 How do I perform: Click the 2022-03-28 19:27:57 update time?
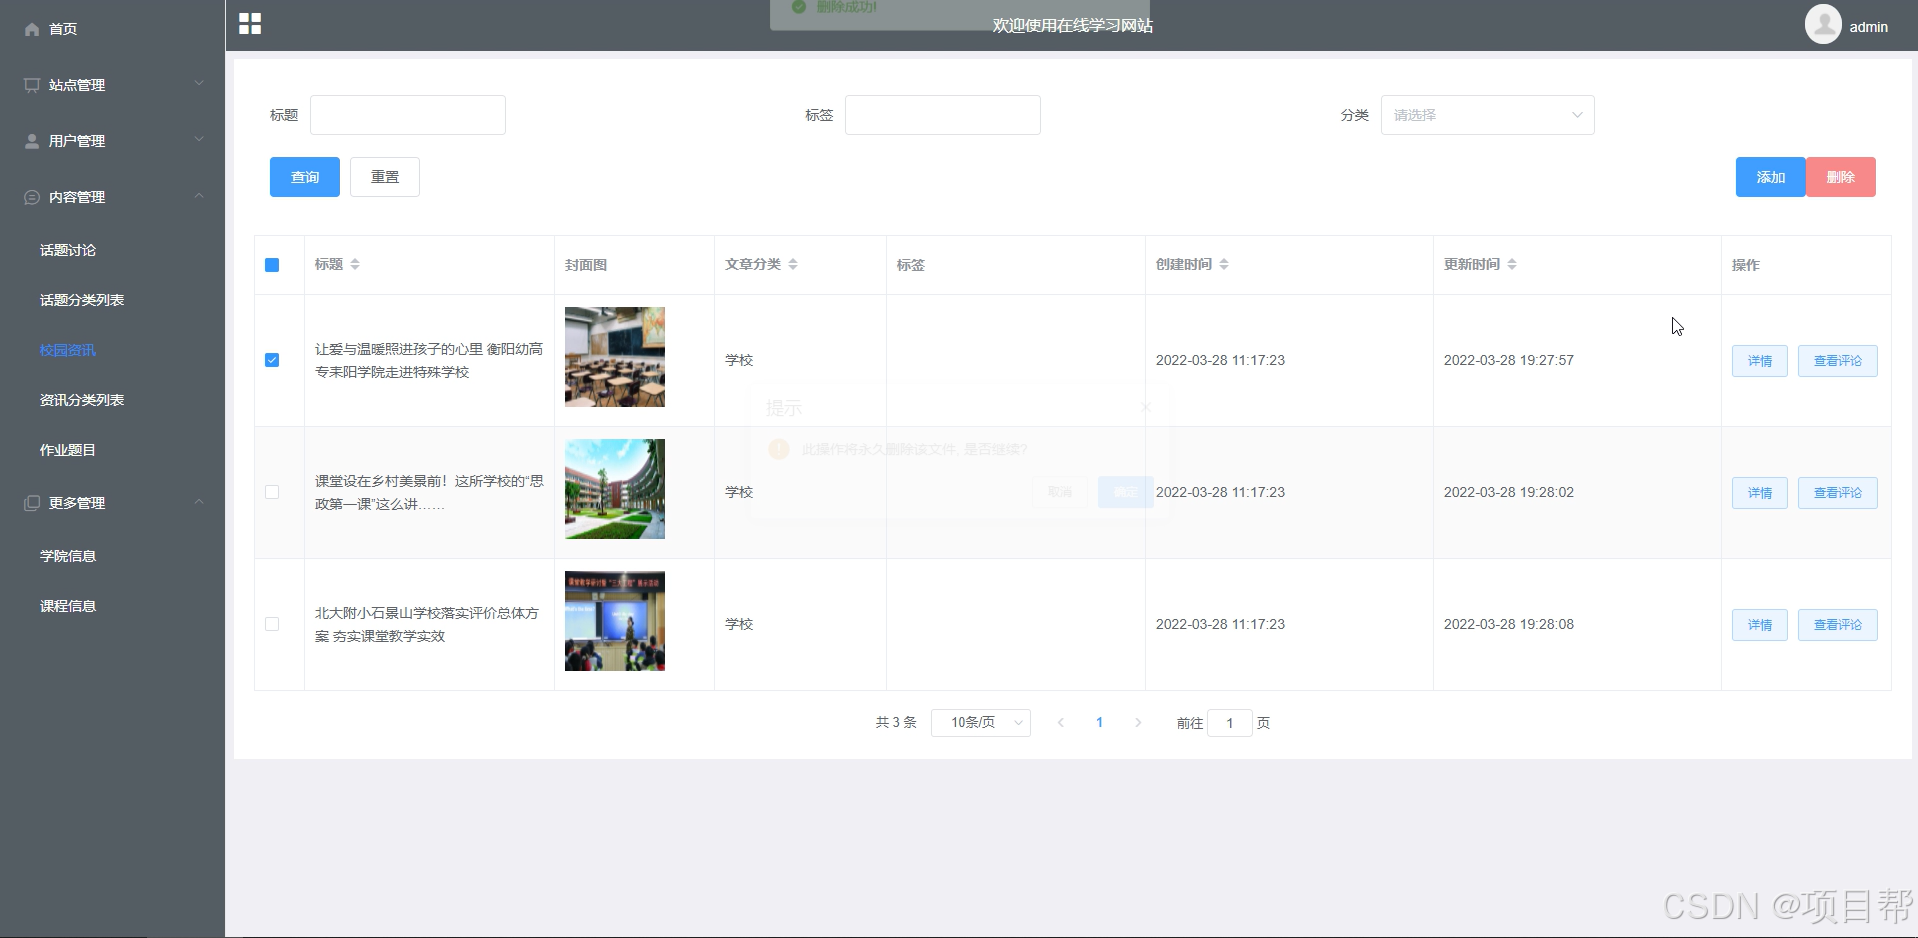(x=1509, y=360)
